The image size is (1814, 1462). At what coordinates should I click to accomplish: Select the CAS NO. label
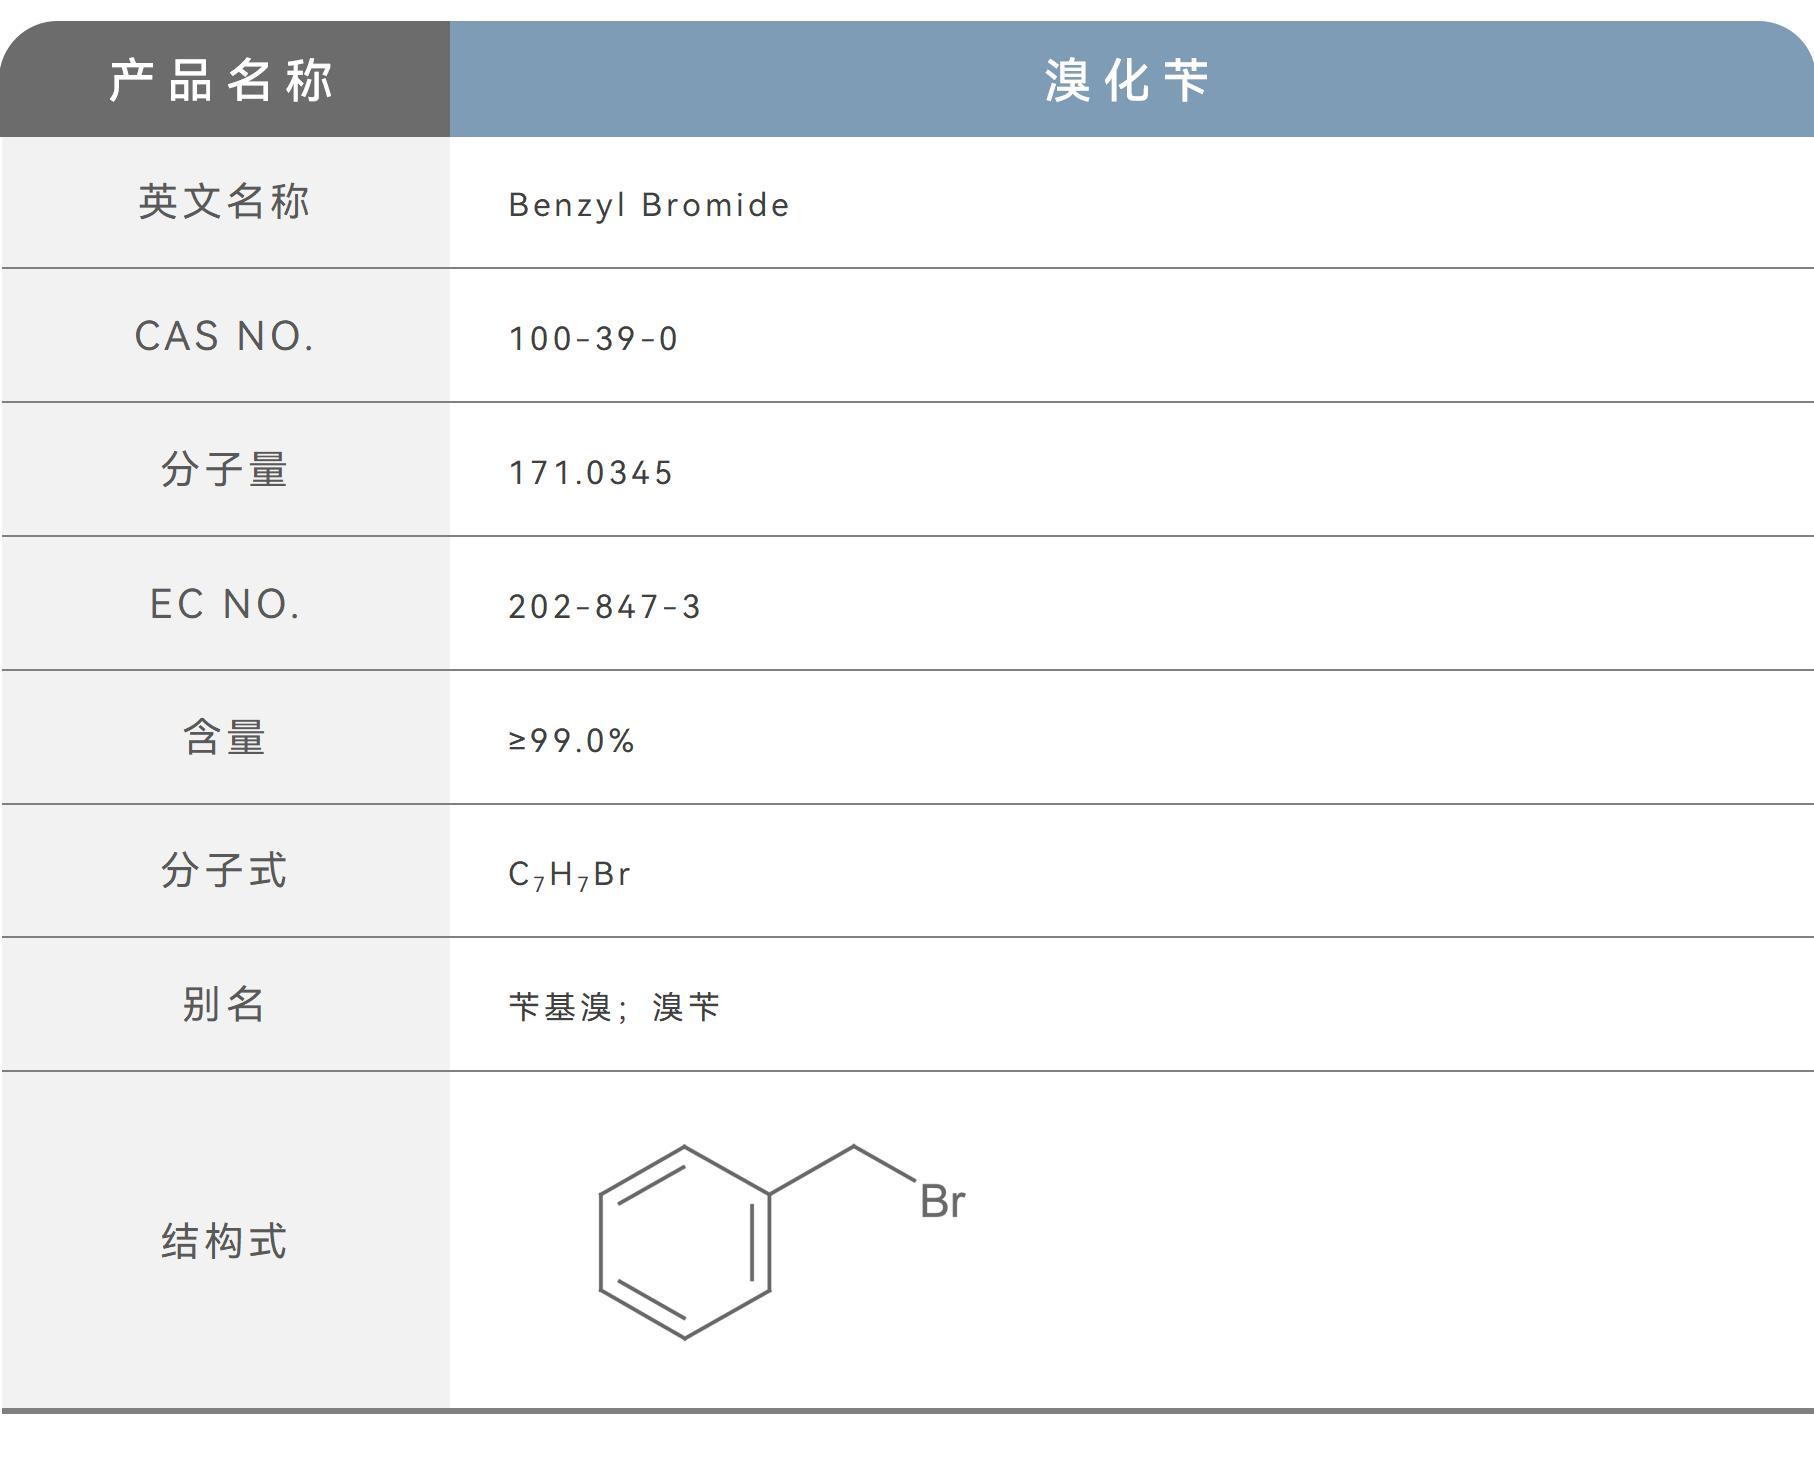pos(224,337)
